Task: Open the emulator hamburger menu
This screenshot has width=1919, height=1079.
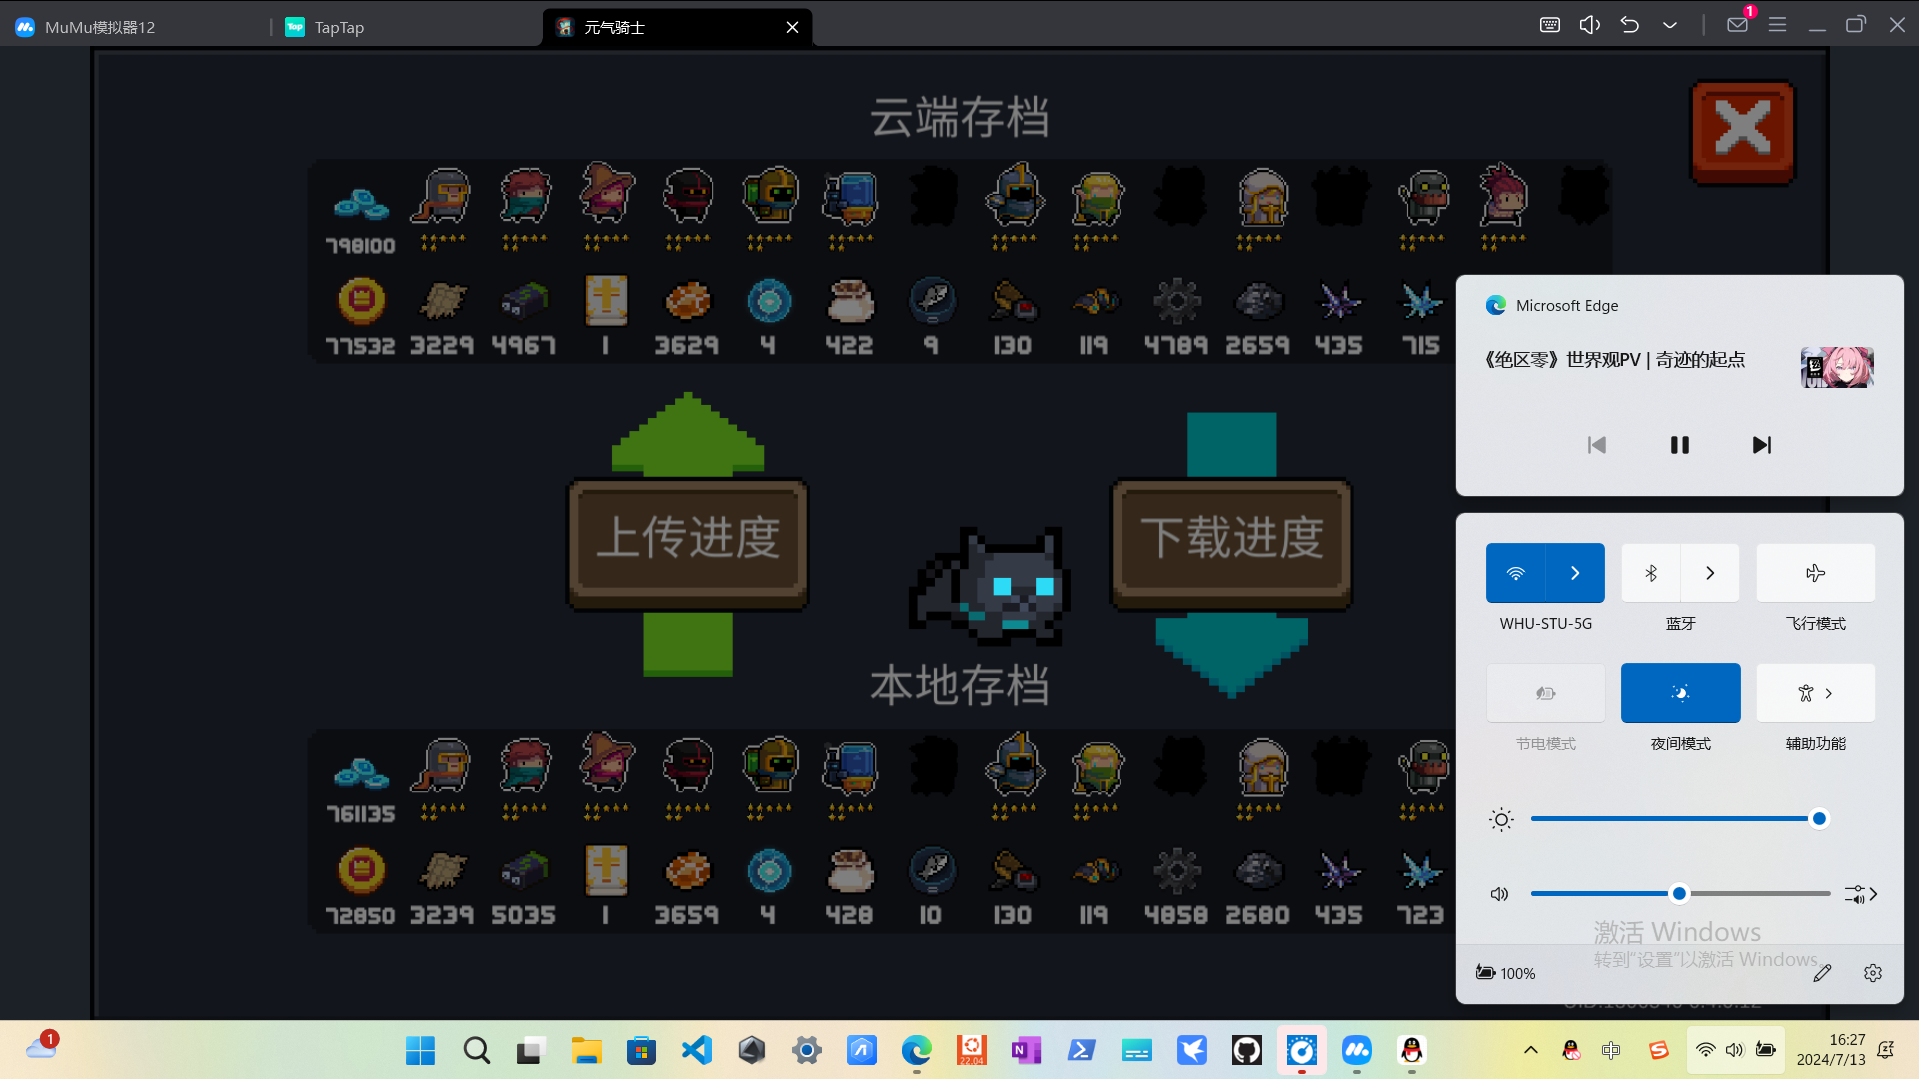Action: [1777, 25]
